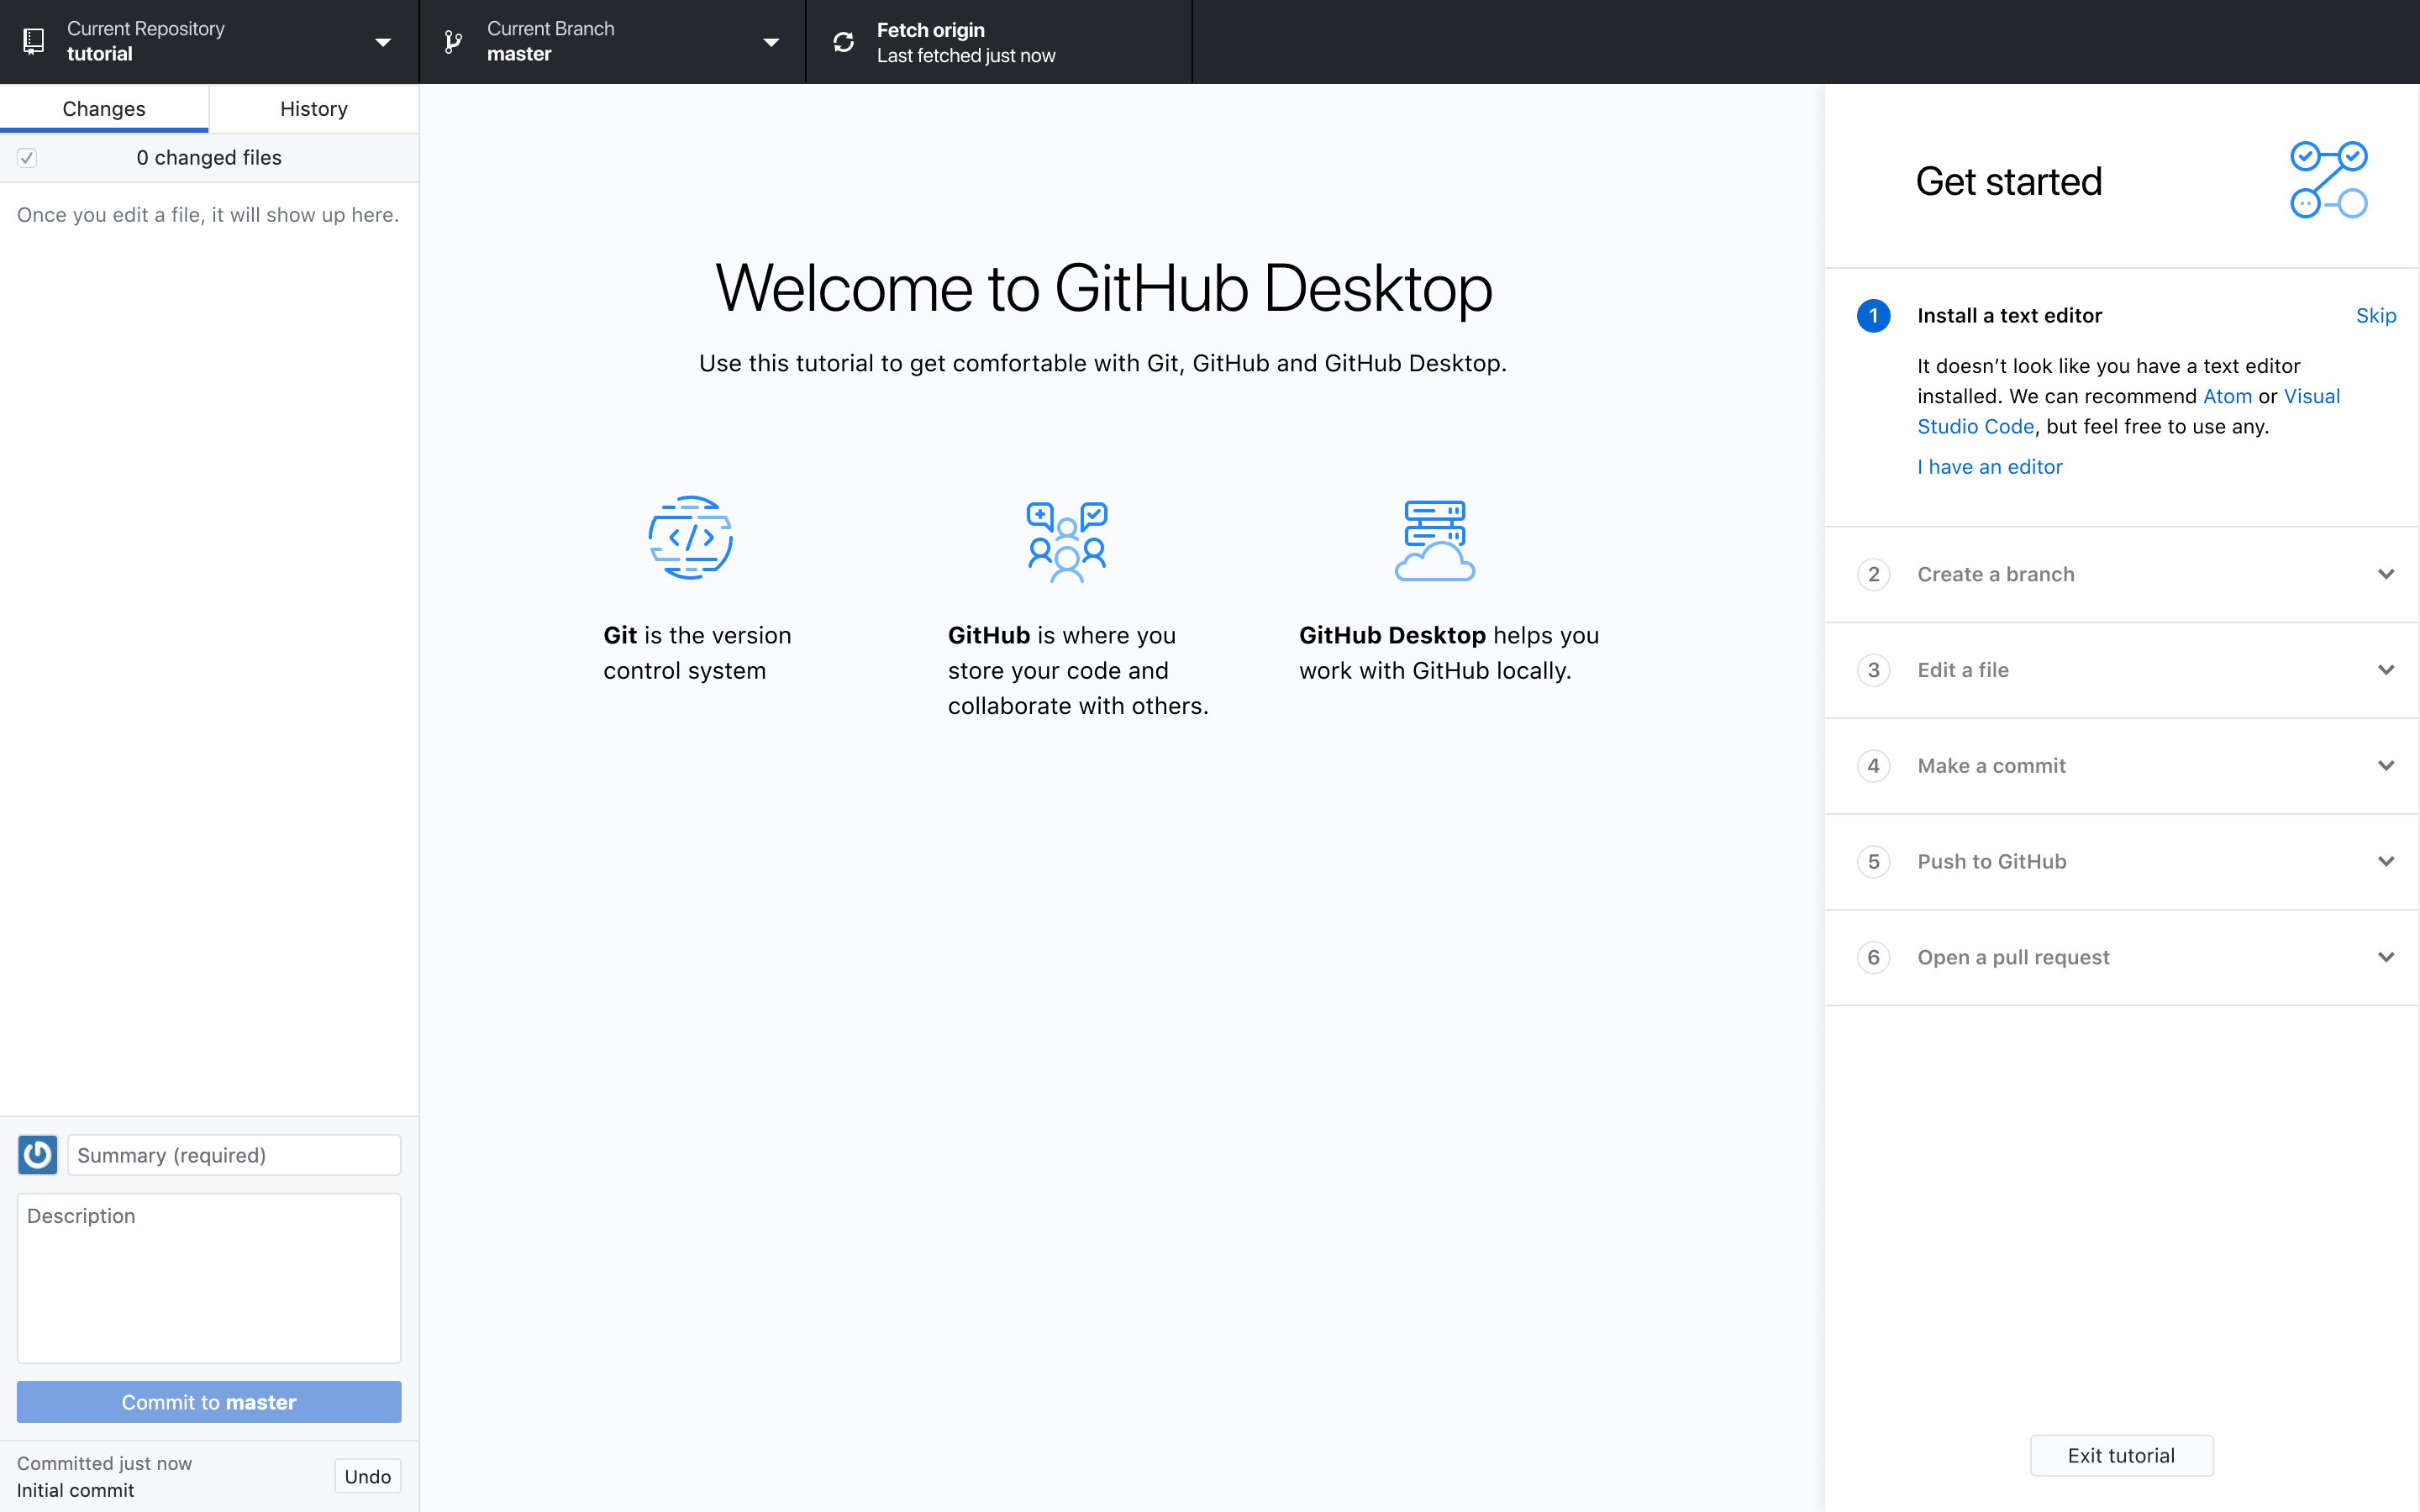Click the commit author avatar icon
This screenshot has width=2420, height=1512.
[37, 1155]
